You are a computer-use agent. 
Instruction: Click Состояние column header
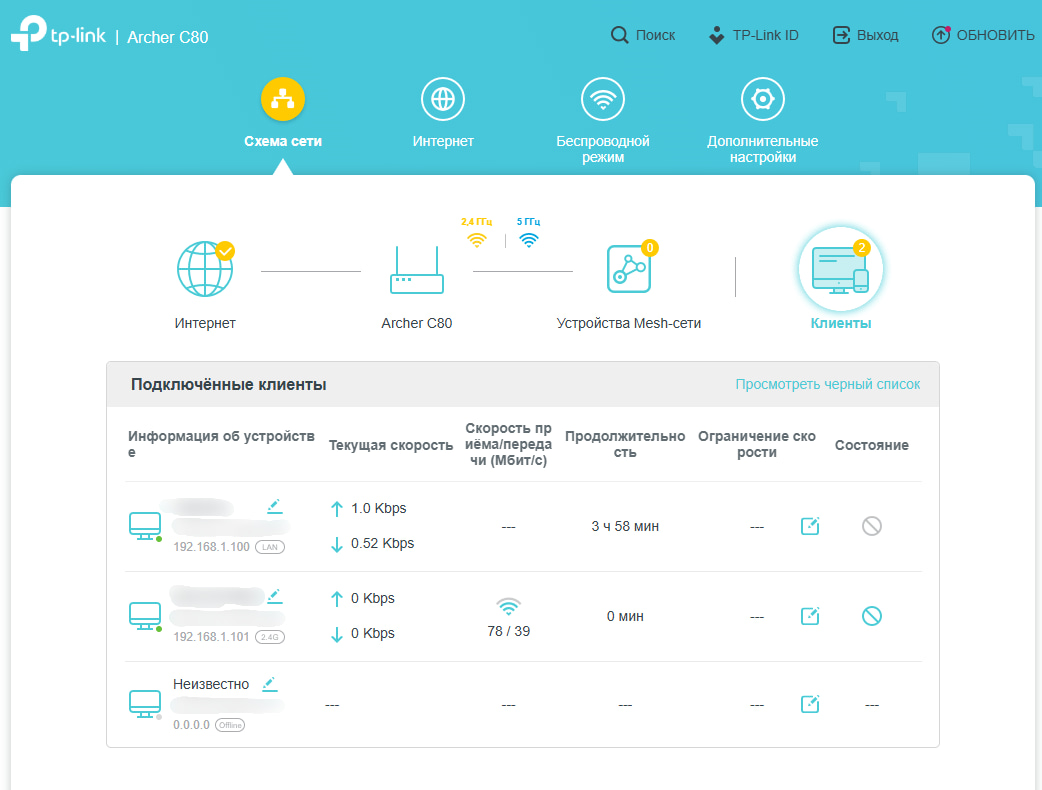[x=872, y=445]
